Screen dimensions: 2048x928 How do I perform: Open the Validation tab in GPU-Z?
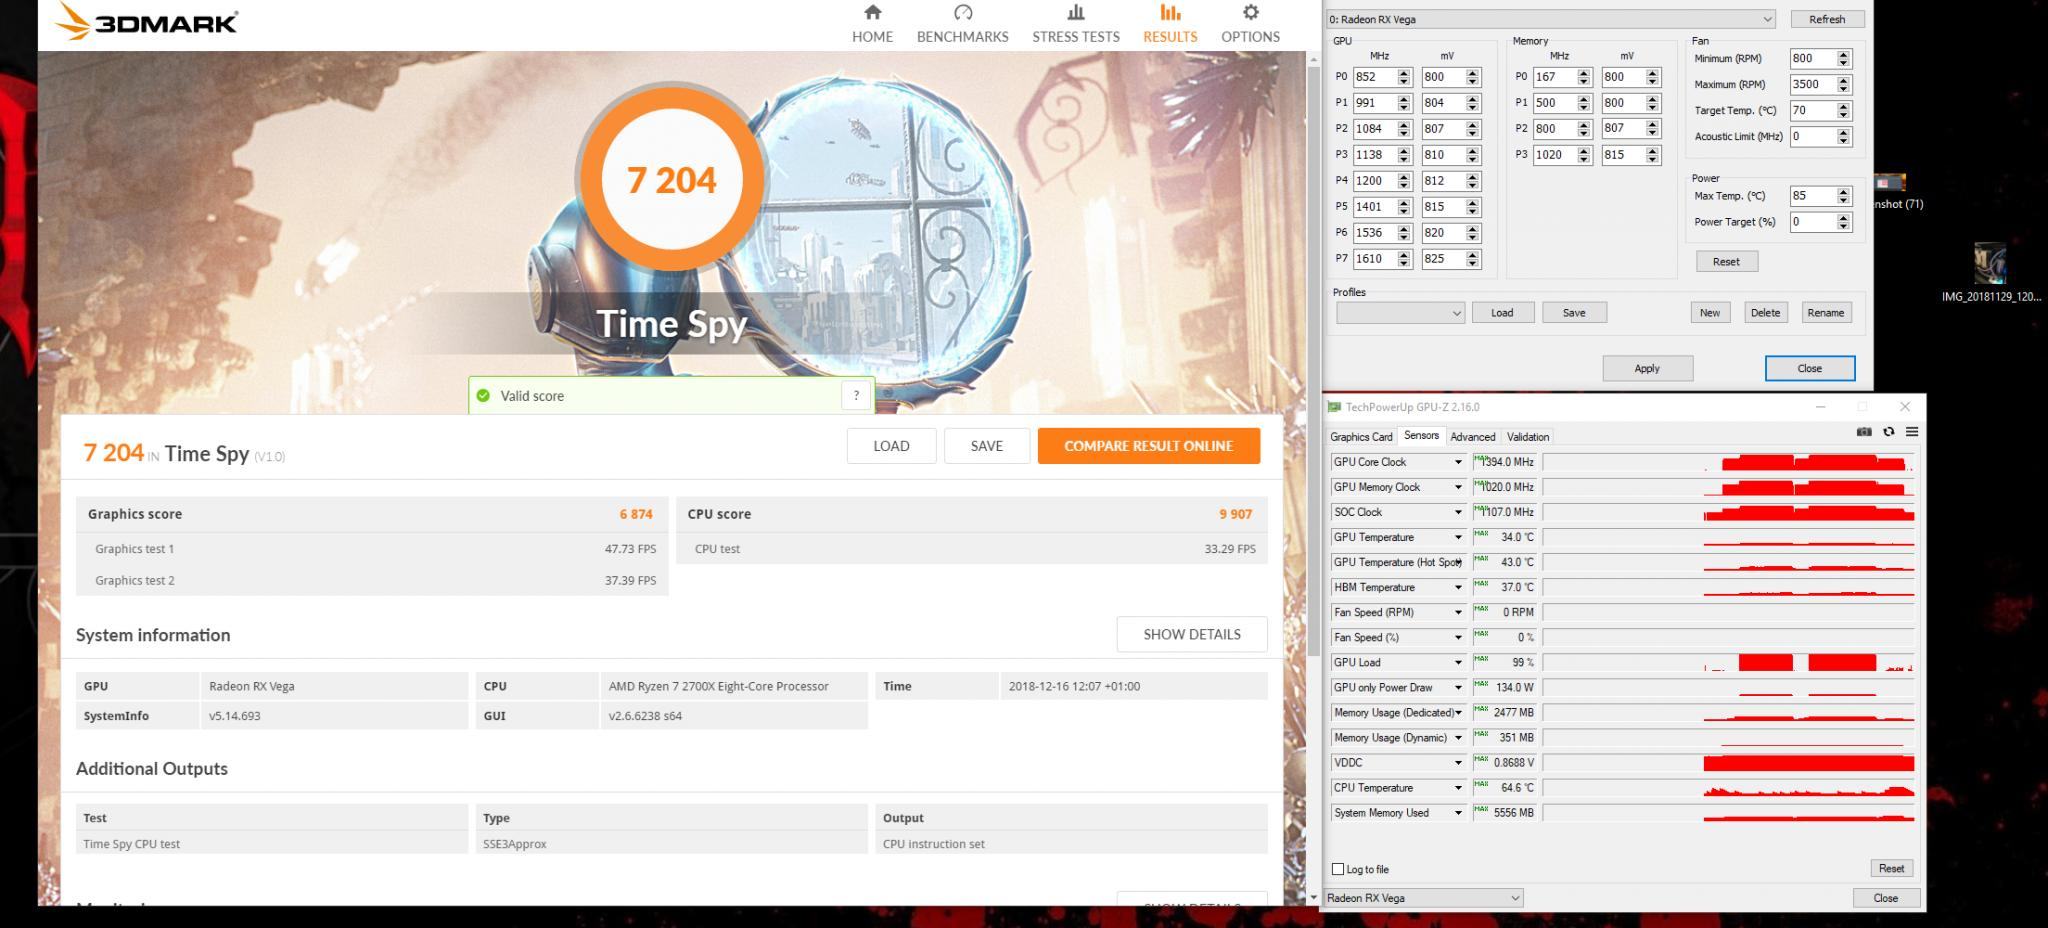coord(1528,437)
